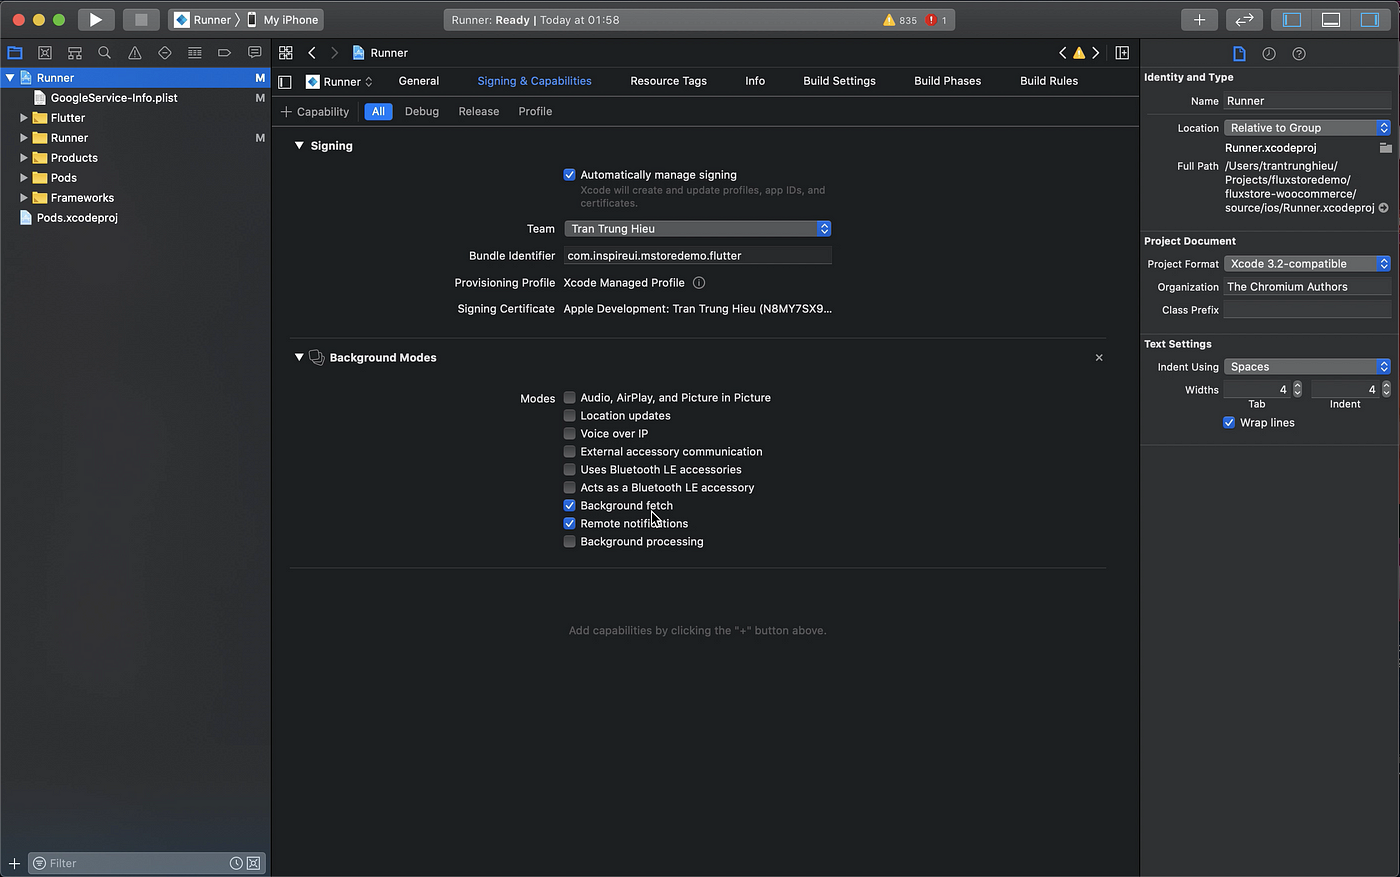This screenshot has height=877, width=1400.
Task: Jump to the next issue arrow
Action: pos(1096,53)
